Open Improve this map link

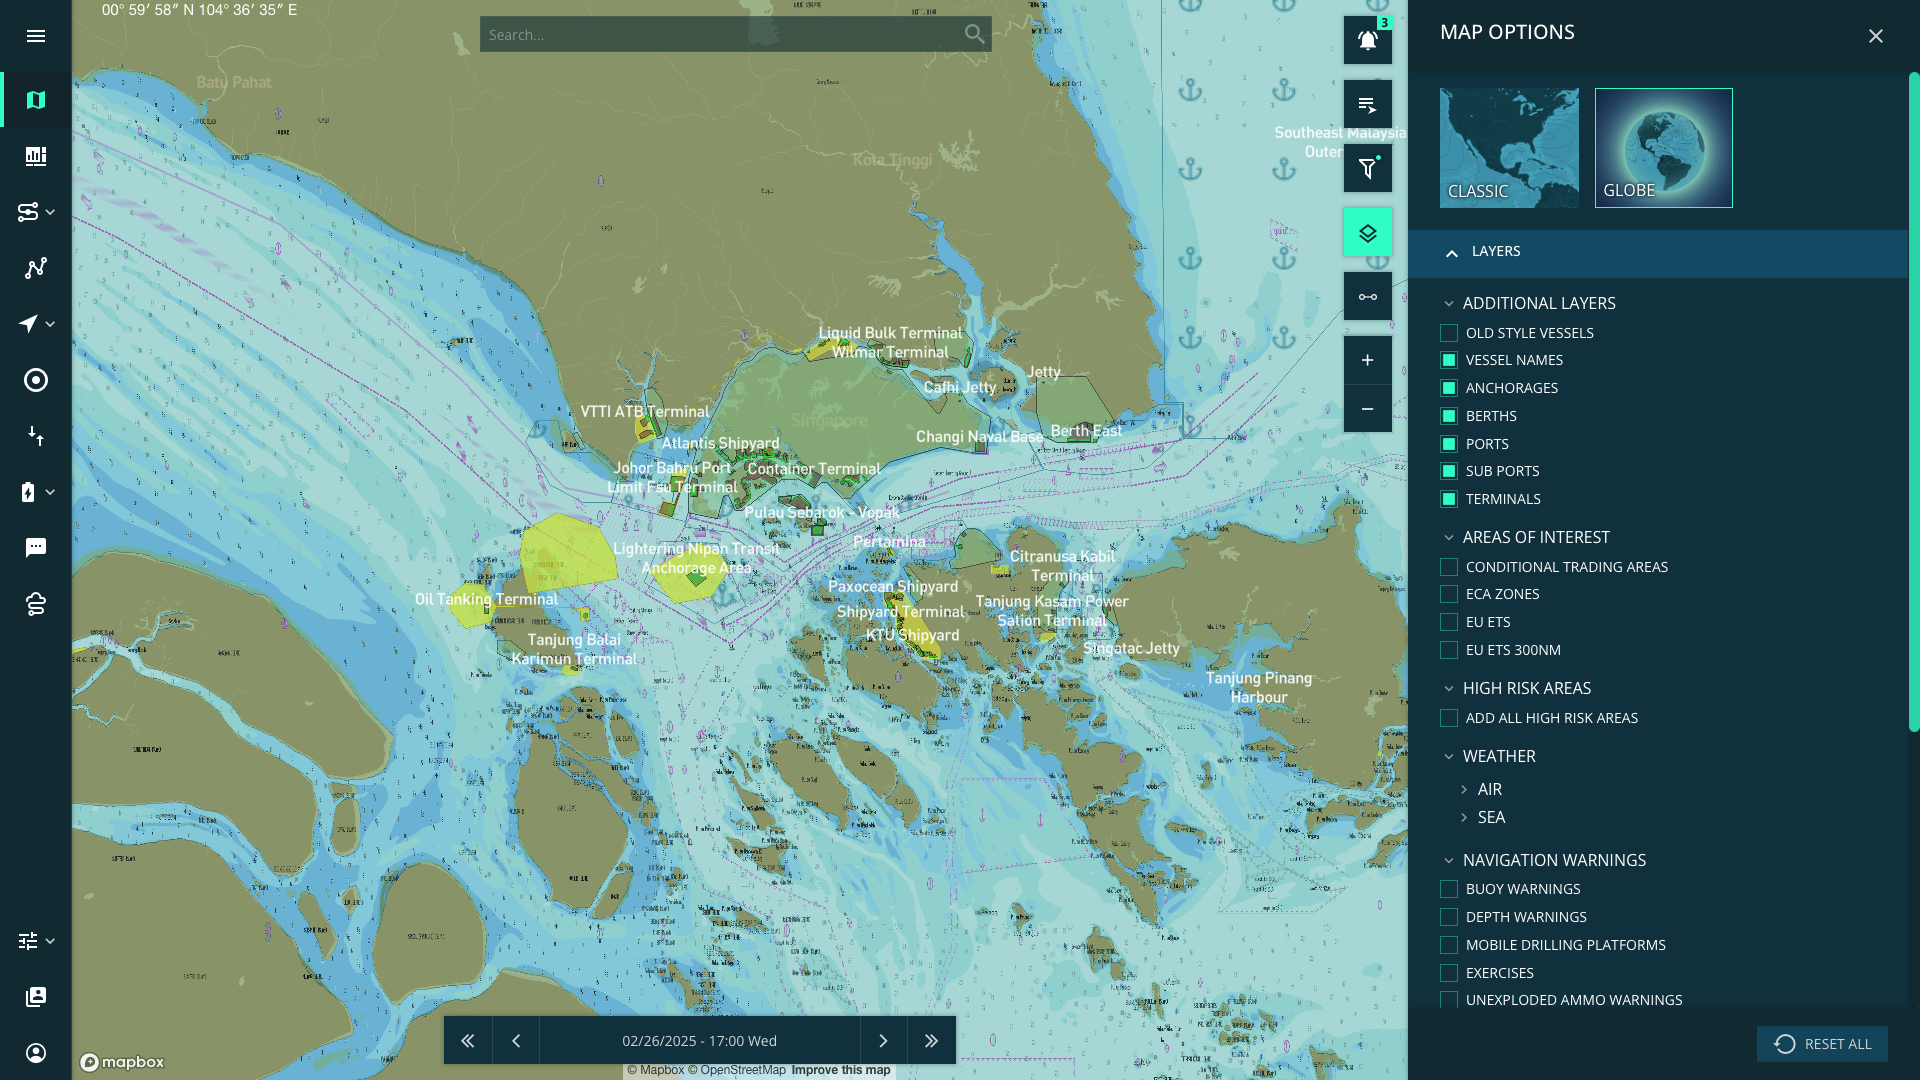(840, 1070)
